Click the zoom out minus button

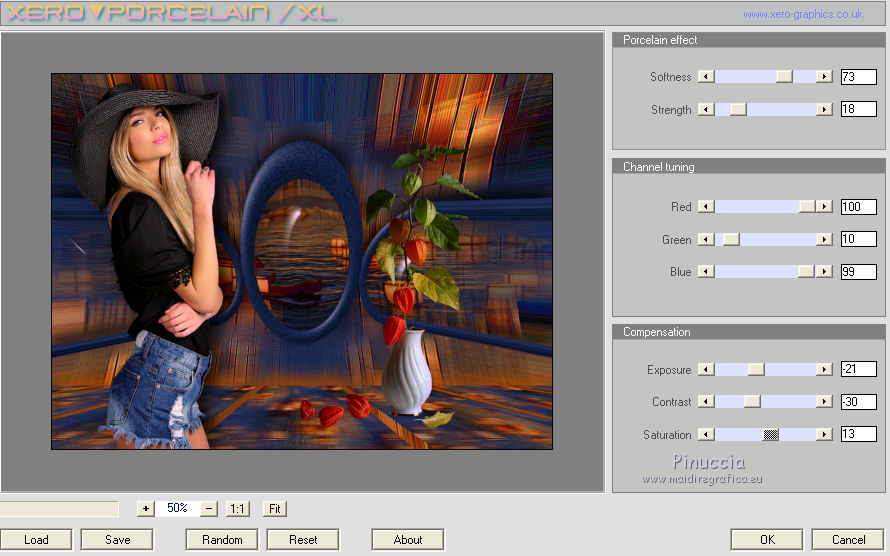(209, 508)
